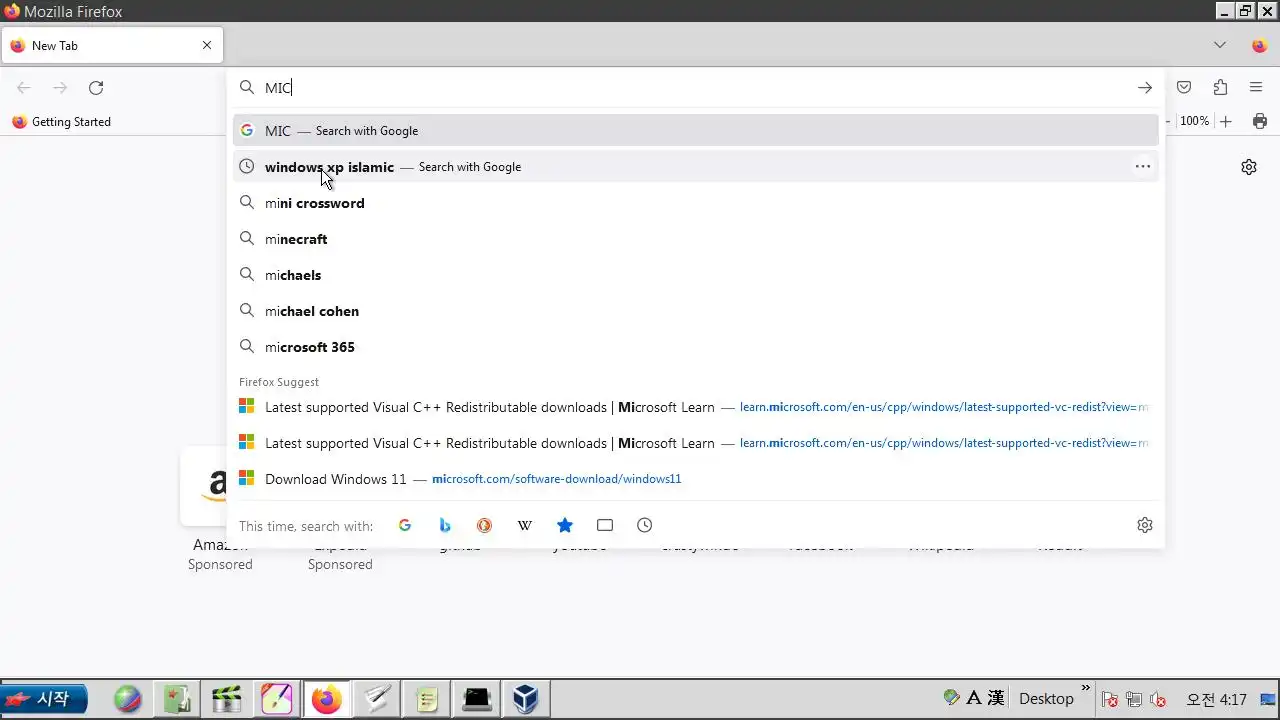Viewport: 1280px width, 720px height.
Task: Expand the Desktop toolbar chevron
Action: (1086, 689)
